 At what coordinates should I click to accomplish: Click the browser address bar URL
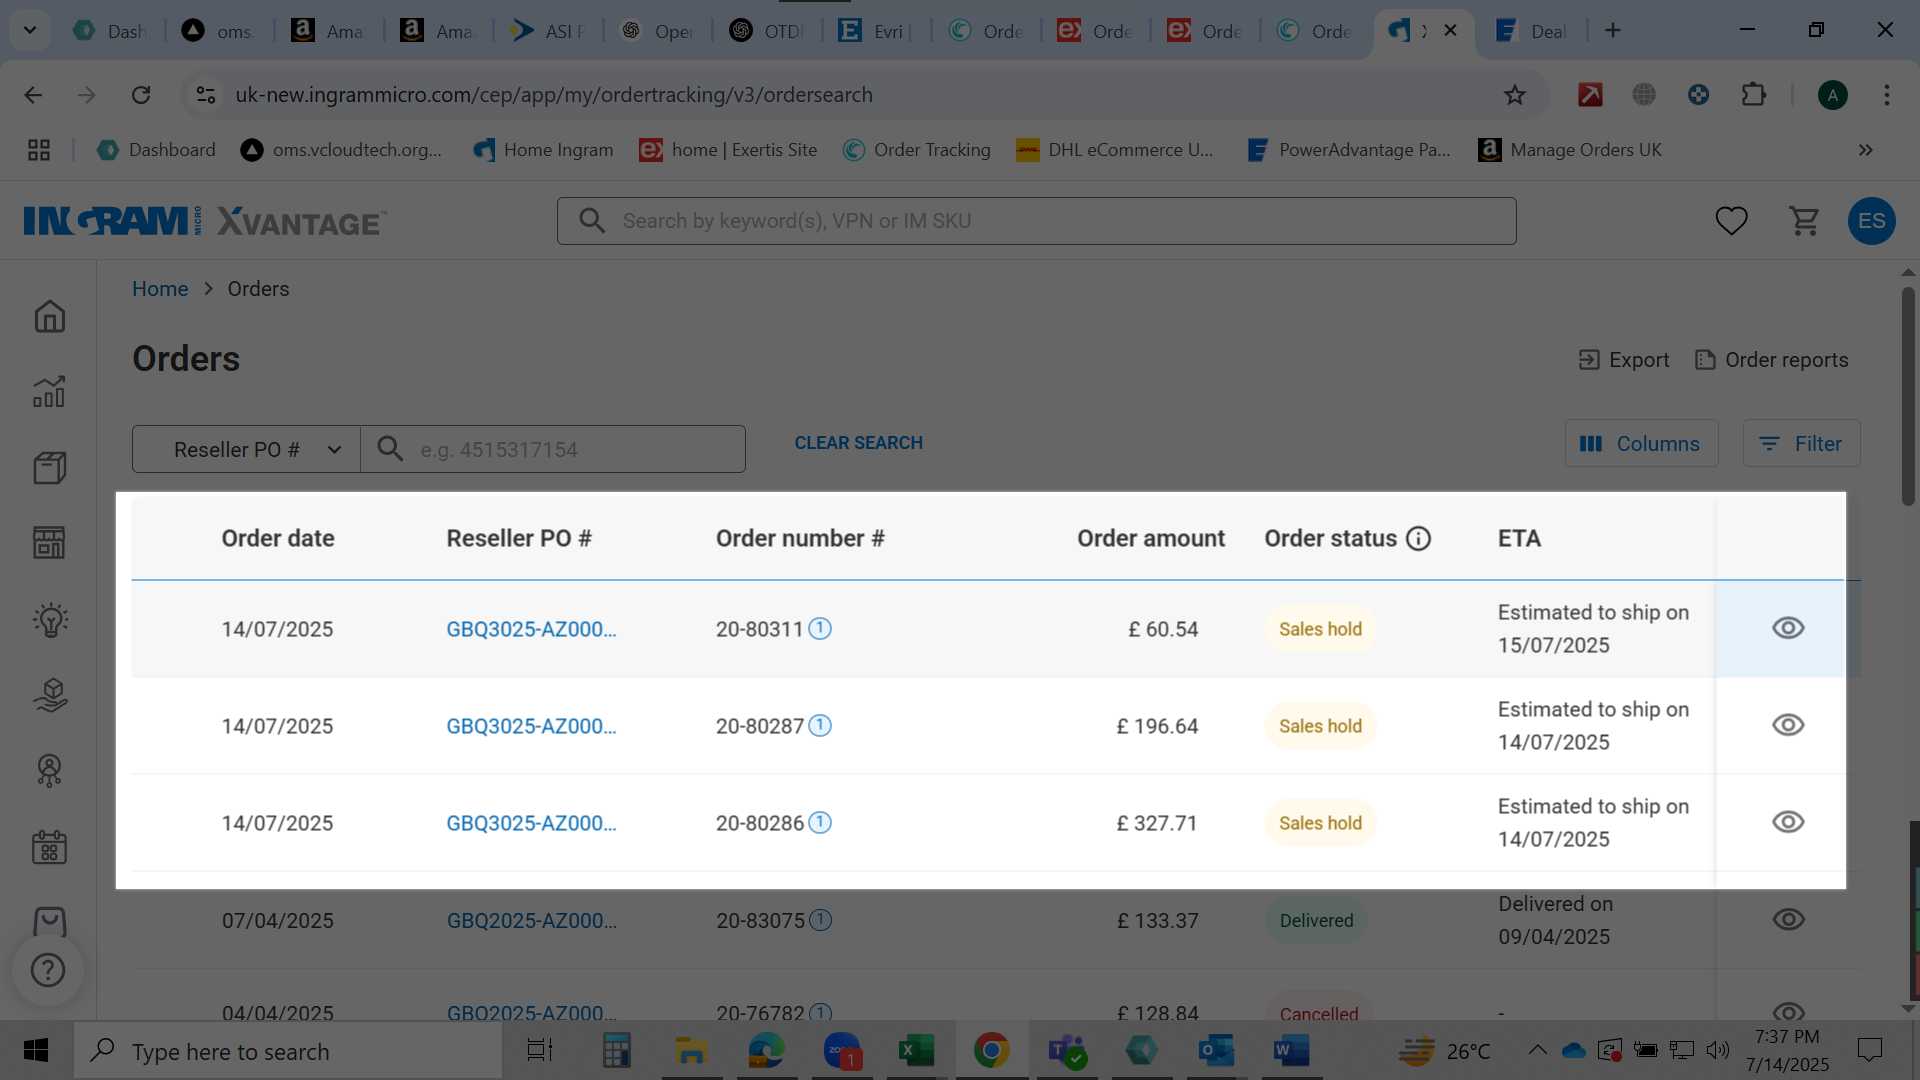[x=554, y=95]
